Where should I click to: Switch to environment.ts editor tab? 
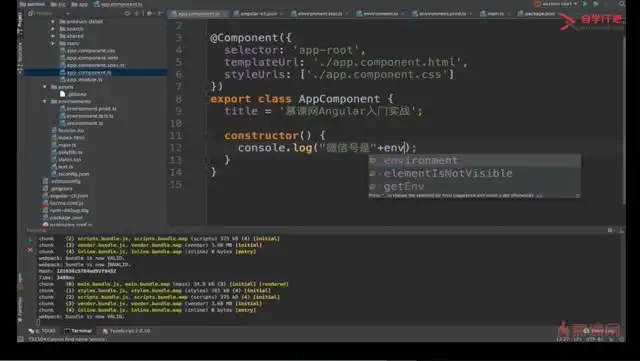(380, 13)
